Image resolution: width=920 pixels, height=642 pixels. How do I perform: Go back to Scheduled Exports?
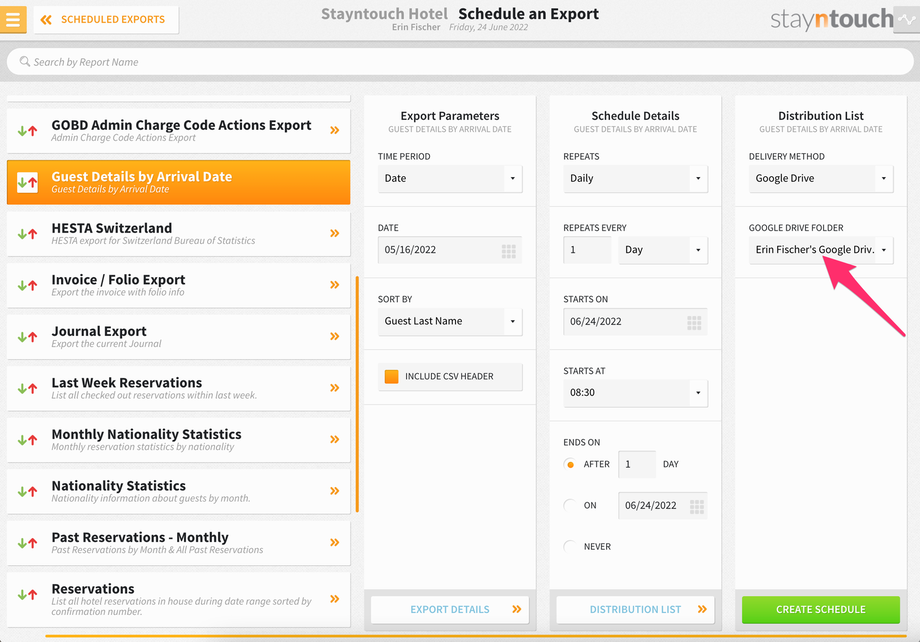[x=106, y=19]
